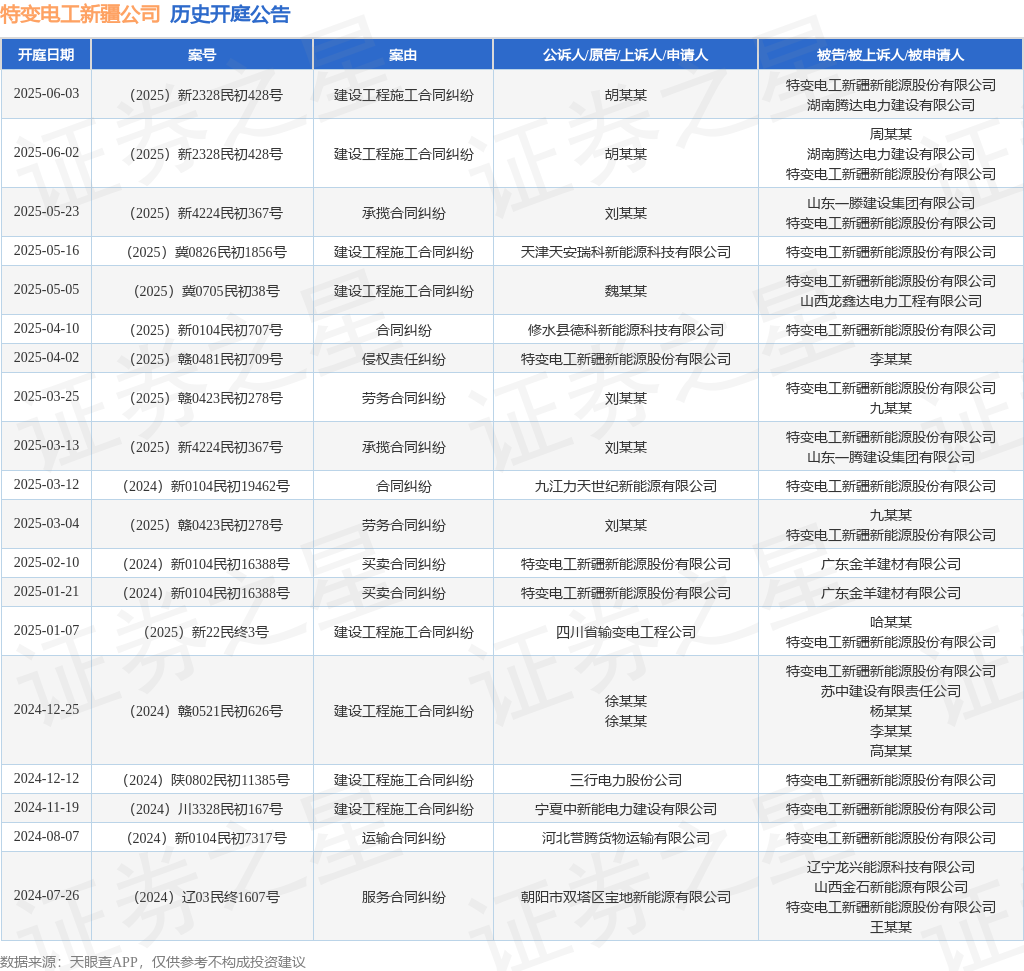Image resolution: width=1024 pixels, height=971 pixels.
Task: Click the 侵权责任纠纷 cause cell
Action: pyautogui.click(x=404, y=359)
